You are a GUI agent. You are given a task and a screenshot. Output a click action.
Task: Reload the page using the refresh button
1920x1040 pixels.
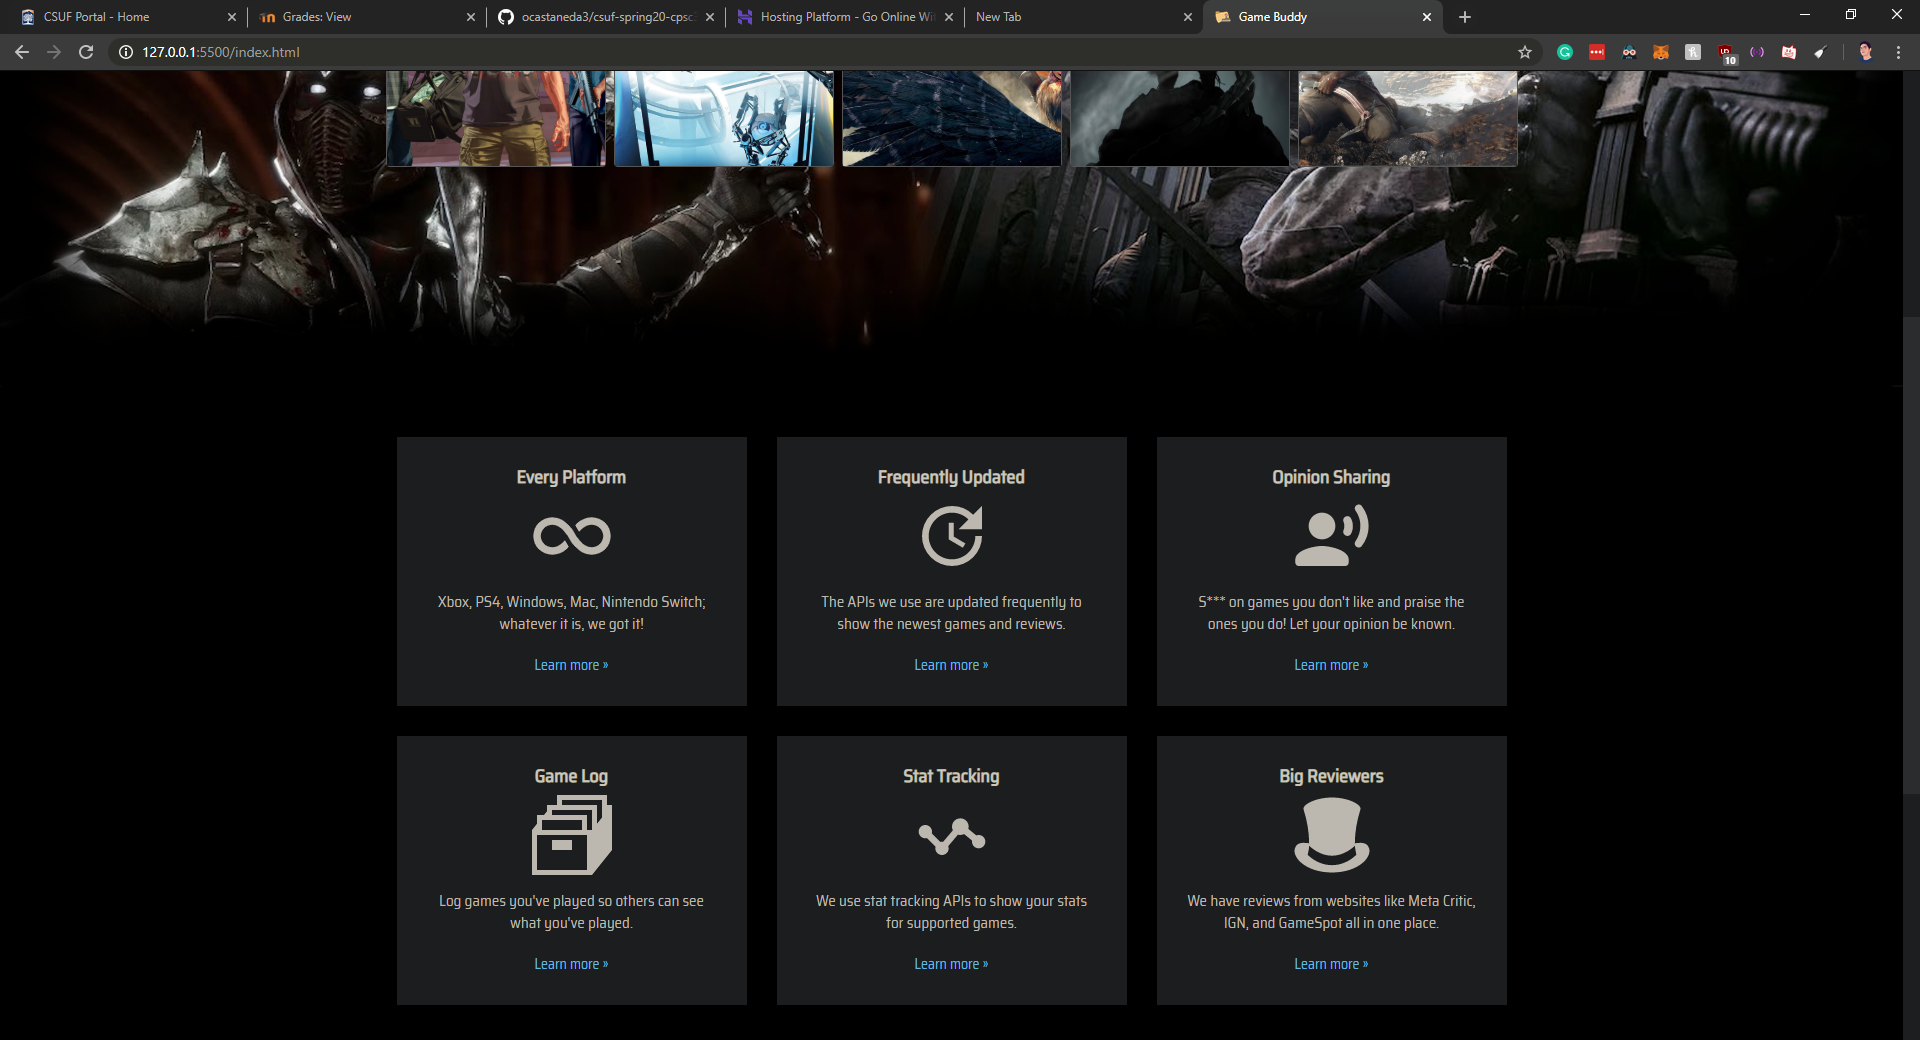pos(86,52)
